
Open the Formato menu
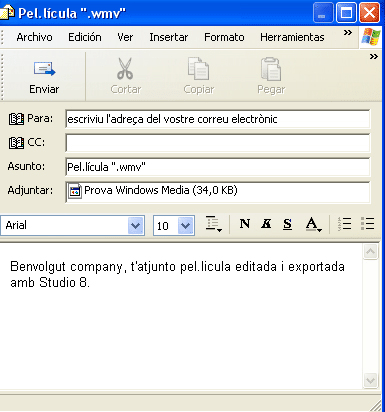point(224,37)
